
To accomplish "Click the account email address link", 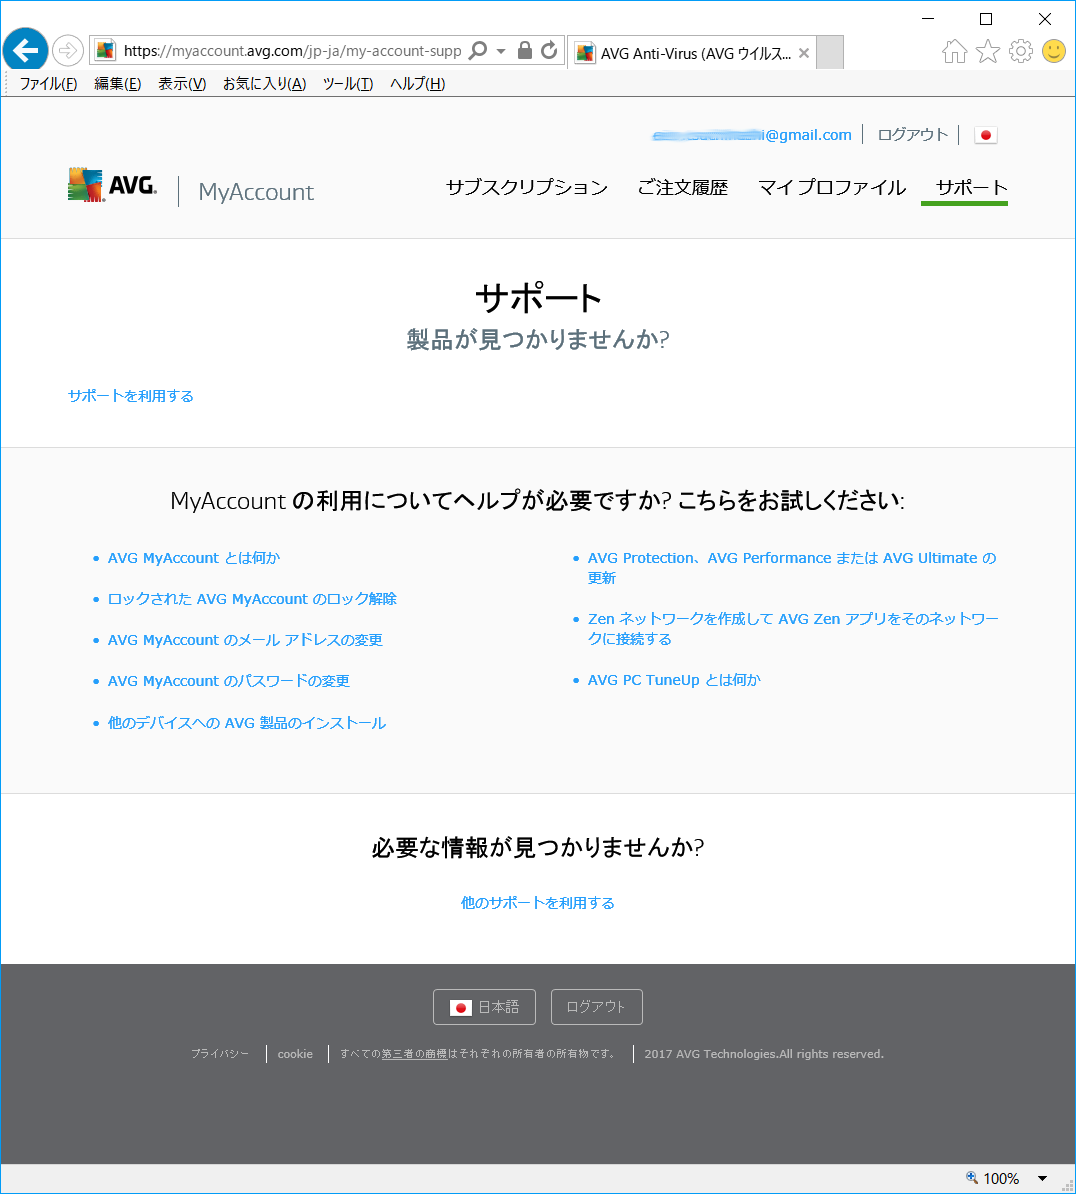I will (x=752, y=135).
